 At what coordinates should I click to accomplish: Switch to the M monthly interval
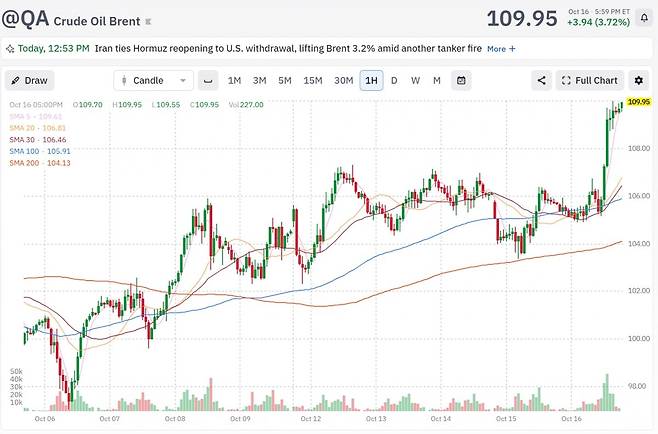pos(437,81)
